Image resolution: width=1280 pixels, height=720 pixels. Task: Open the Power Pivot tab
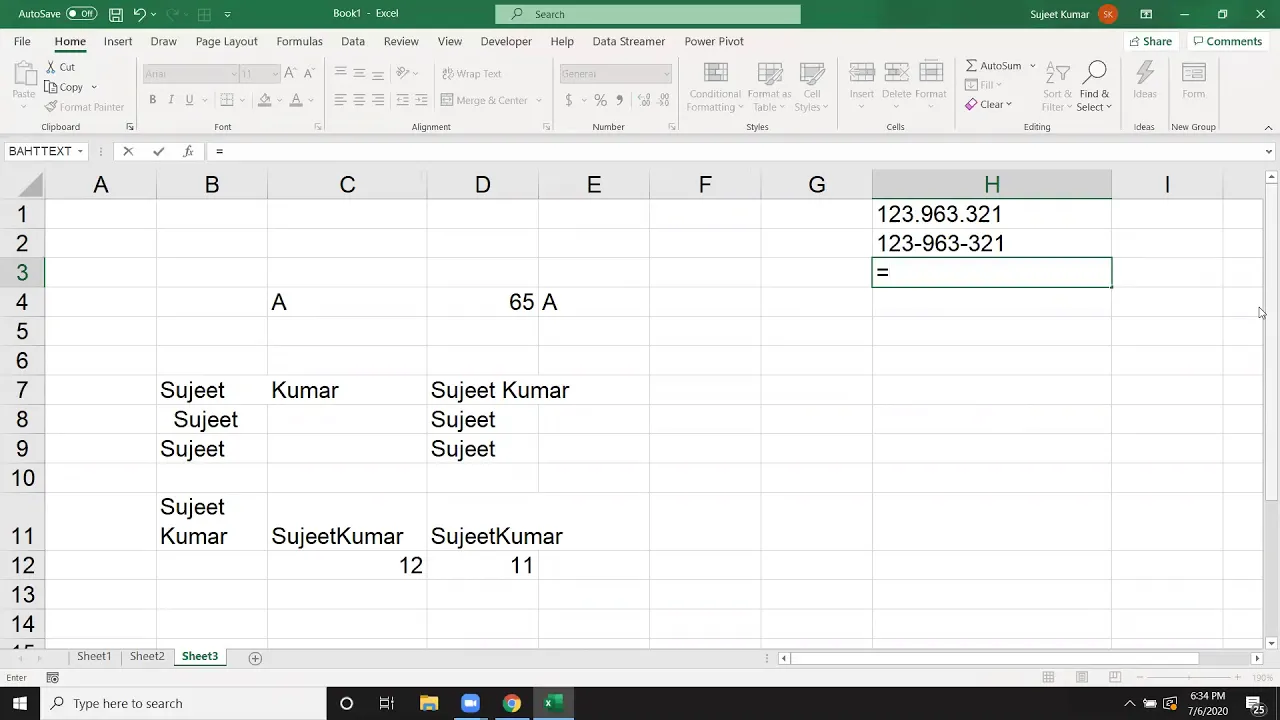coord(714,41)
